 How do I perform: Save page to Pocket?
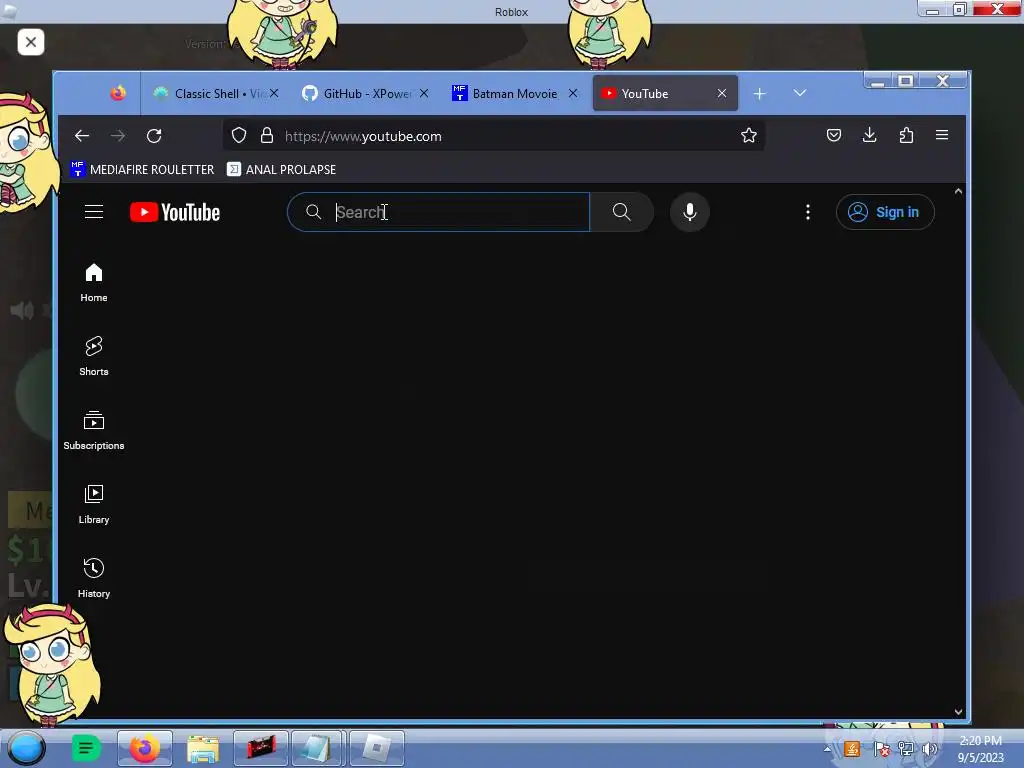(x=834, y=135)
